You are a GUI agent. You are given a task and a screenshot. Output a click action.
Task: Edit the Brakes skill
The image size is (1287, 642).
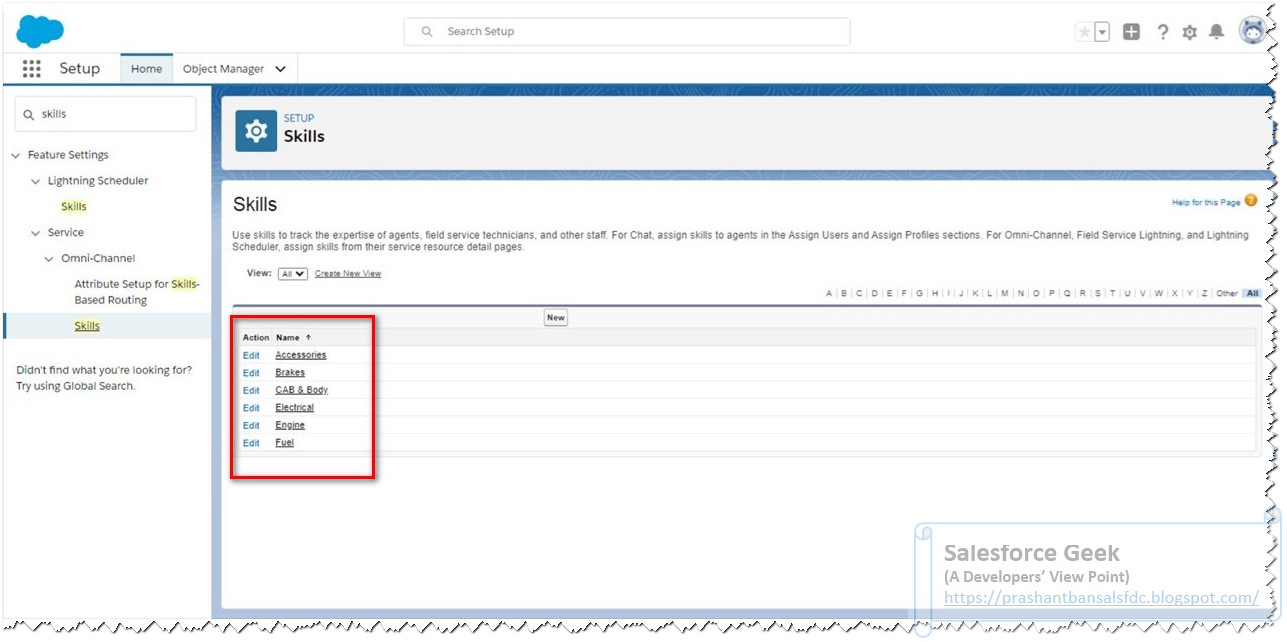pyautogui.click(x=251, y=373)
